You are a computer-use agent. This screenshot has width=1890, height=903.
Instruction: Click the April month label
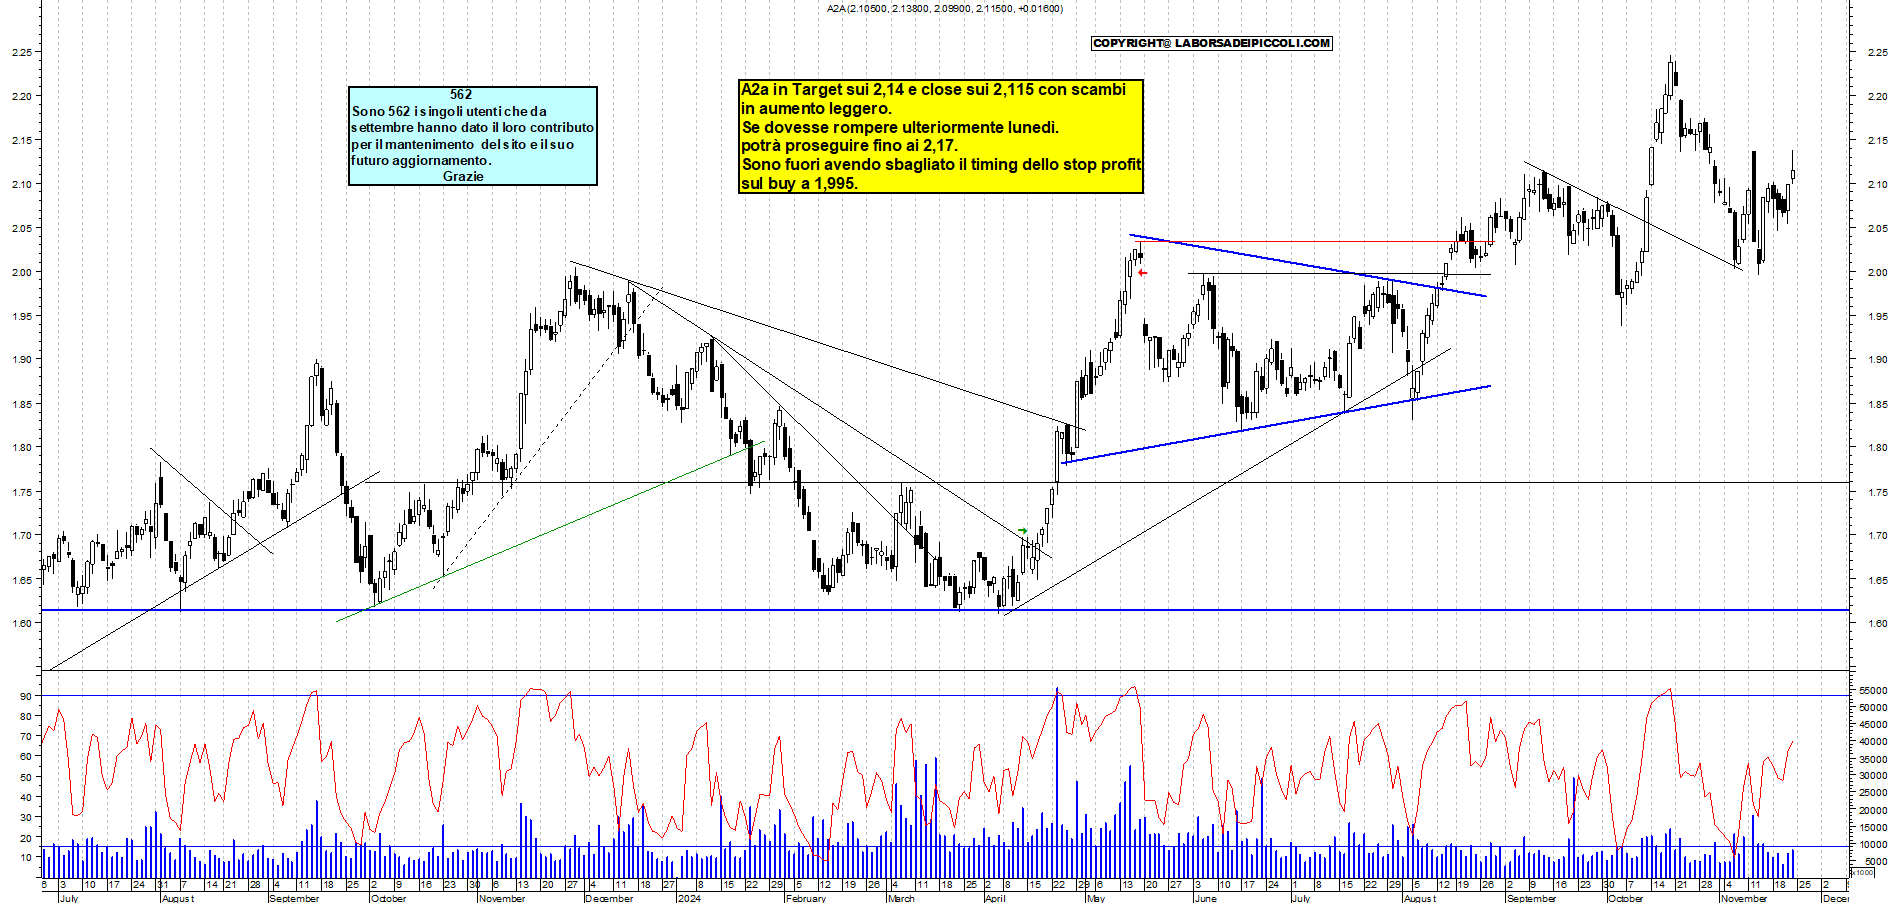(995, 898)
